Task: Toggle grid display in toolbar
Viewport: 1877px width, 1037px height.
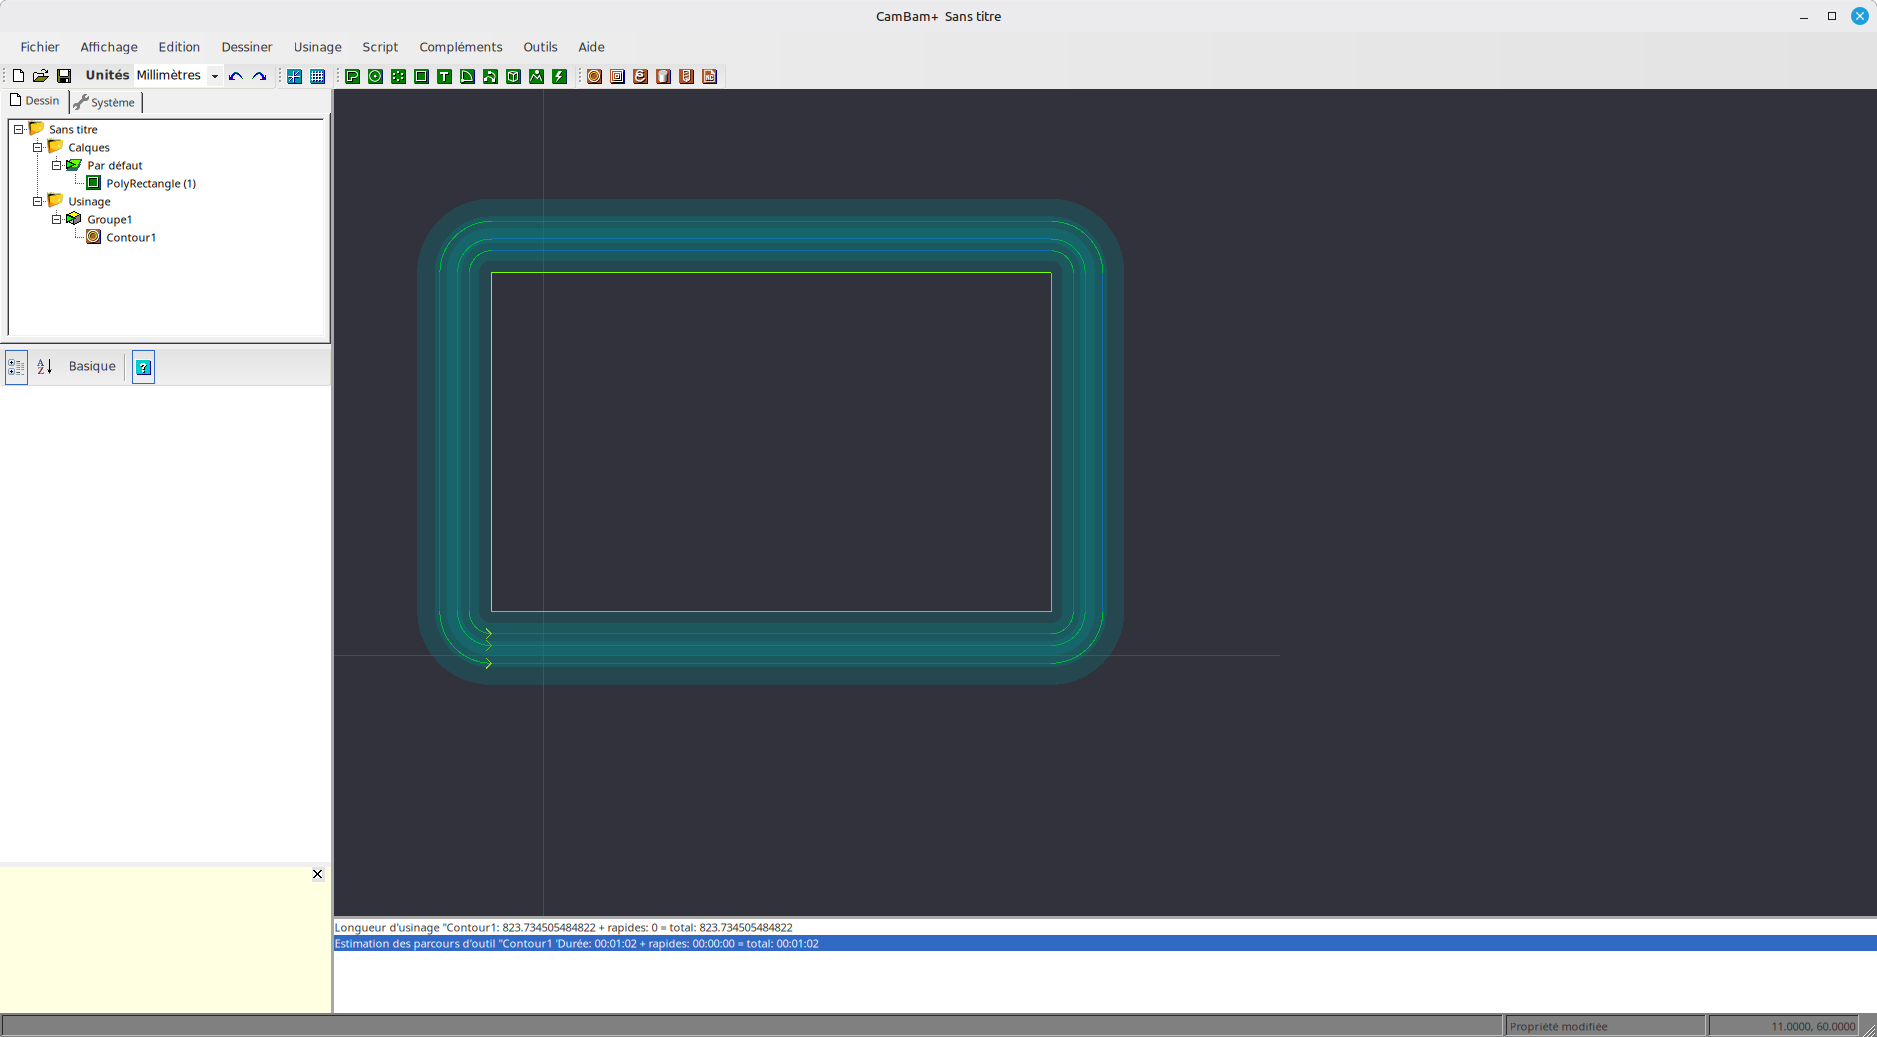Action: (x=318, y=76)
